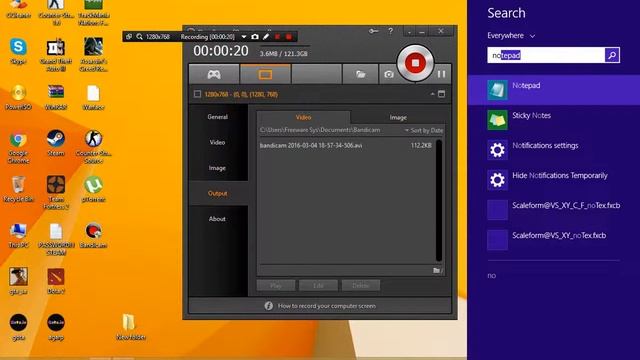Open the Bandicam registration key icon
Viewport: 640px width, 360px height.
(x=373, y=31)
